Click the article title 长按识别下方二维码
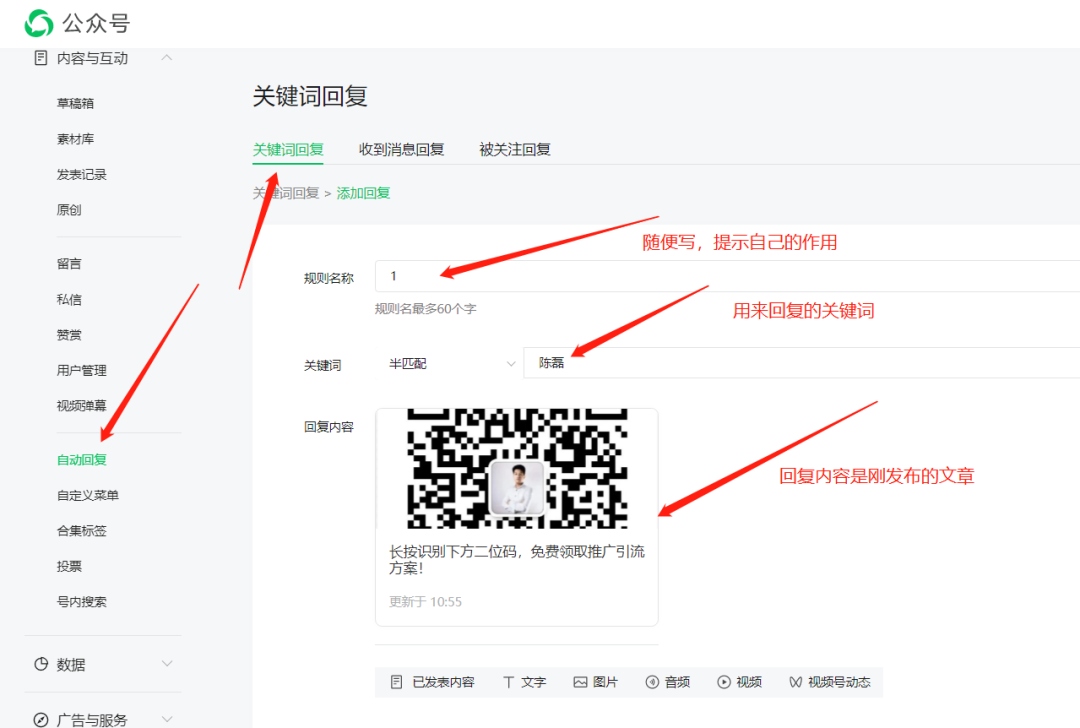This screenshot has width=1080, height=728. (517, 559)
